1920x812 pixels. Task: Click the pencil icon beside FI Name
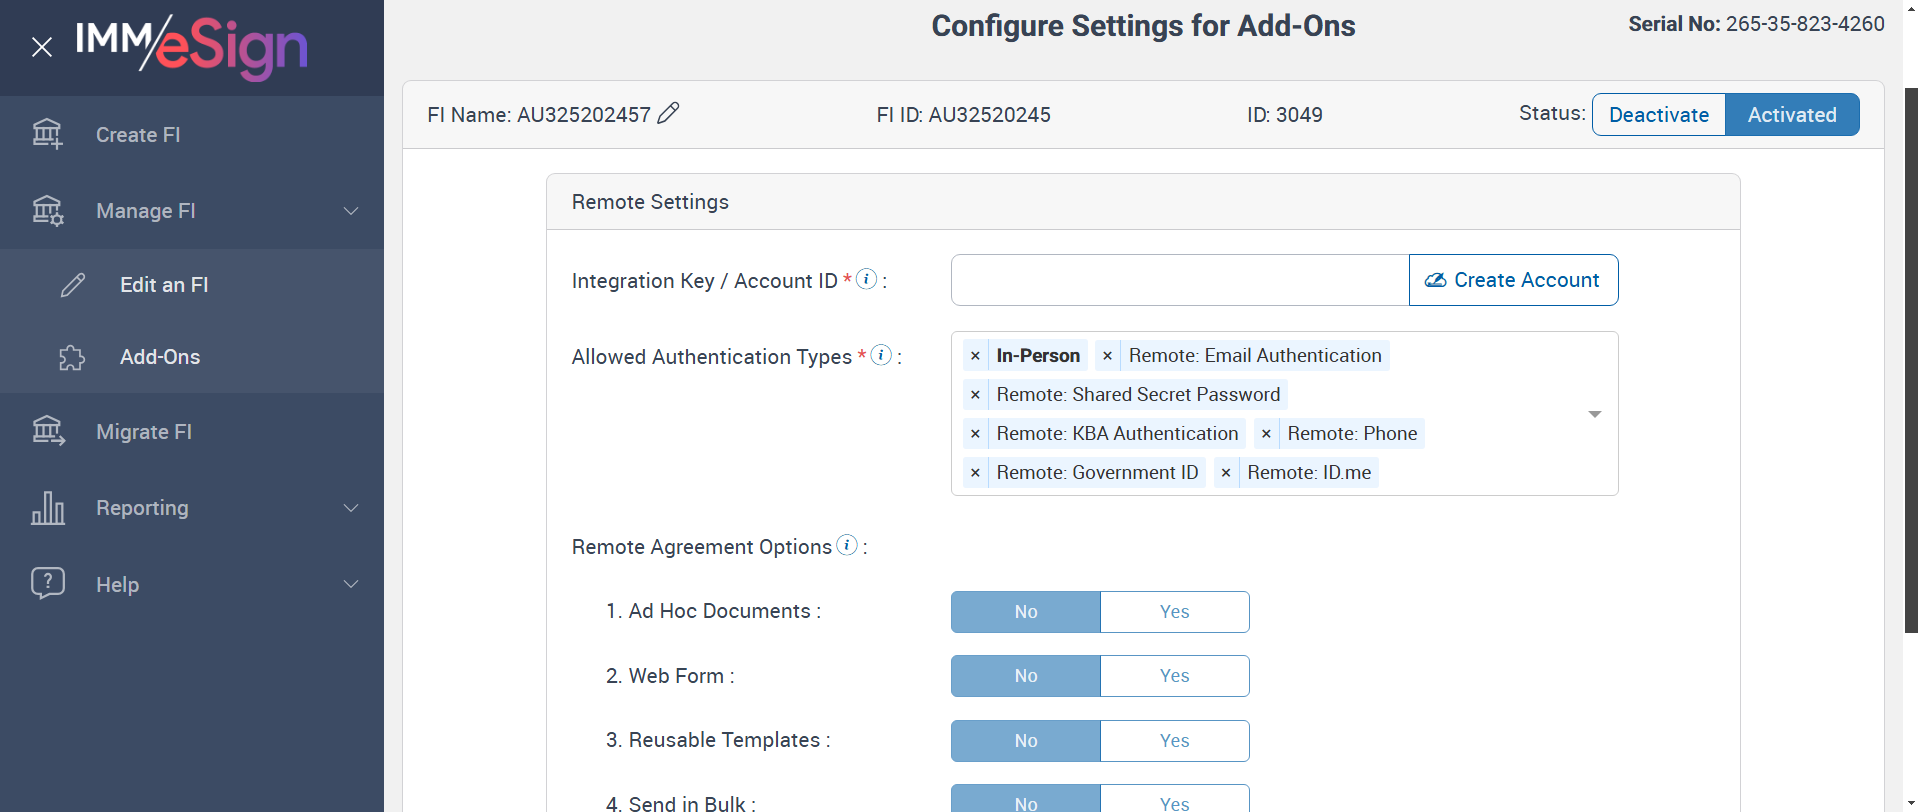pyautogui.click(x=668, y=114)
